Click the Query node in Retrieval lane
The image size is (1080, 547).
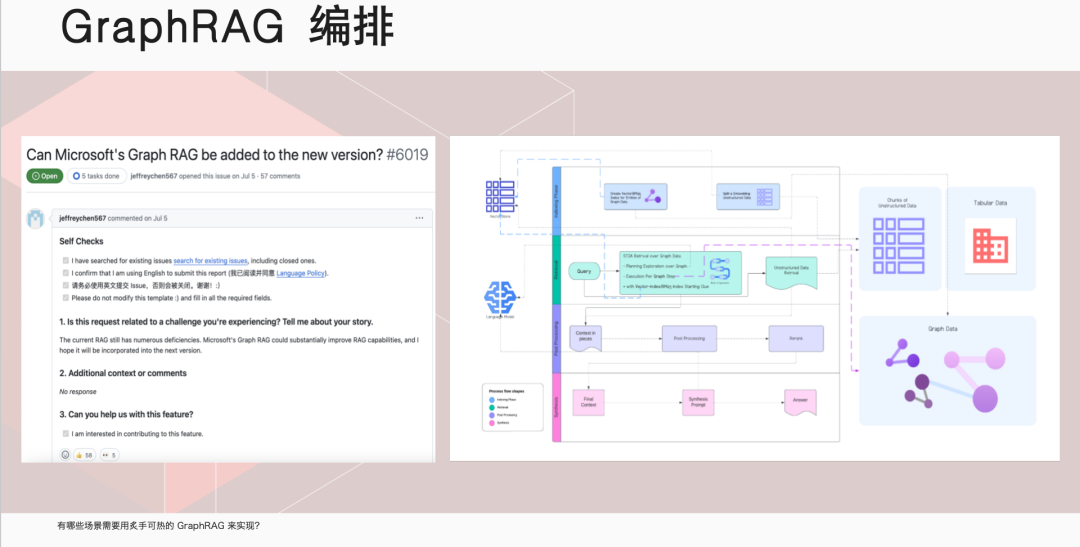(x=584, y=271)
